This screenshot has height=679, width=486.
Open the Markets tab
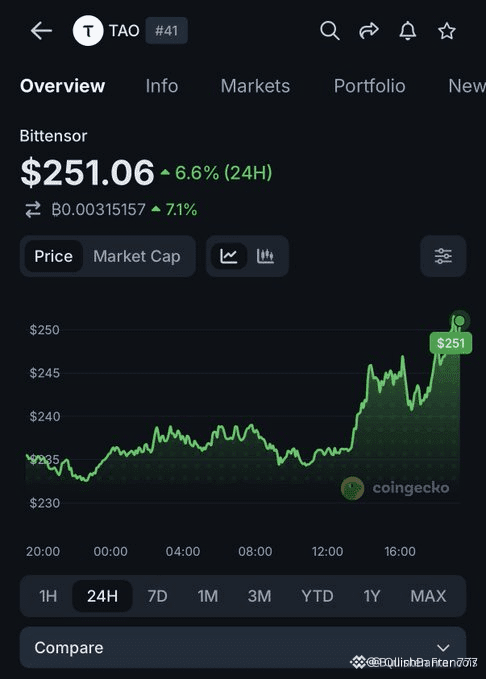[255, 86]
